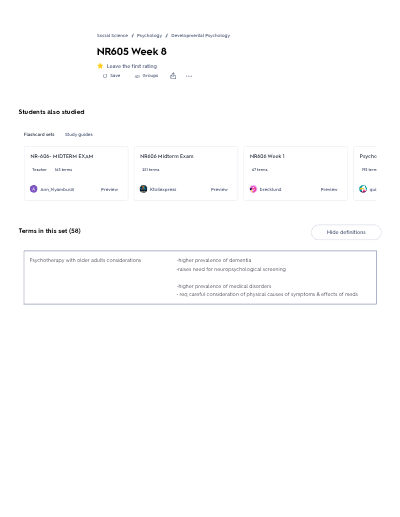Click the share icon below the title
Screen dimensions: 400x517
tap(173, 76)
